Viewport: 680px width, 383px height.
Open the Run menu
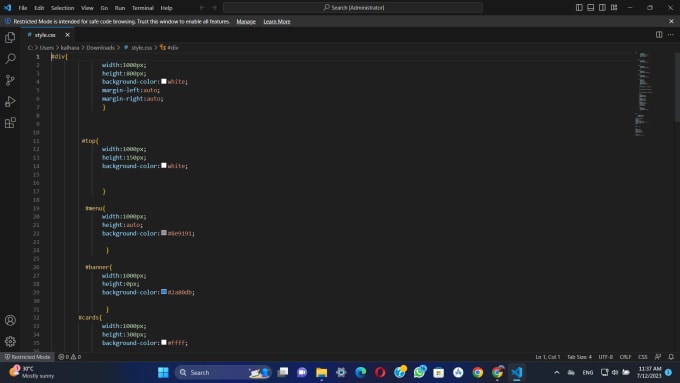coord(120,8)
